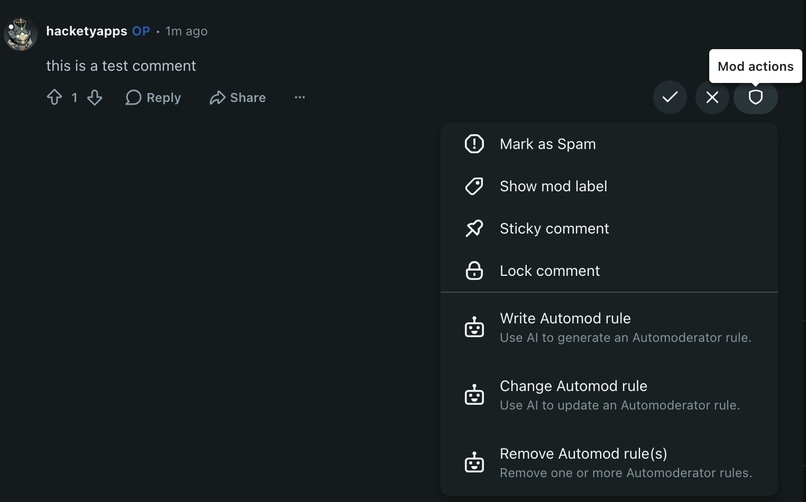Click the Mark as Spam exclamation icon
The width and height of the screenshot is (806, 502).
[474, 144]
